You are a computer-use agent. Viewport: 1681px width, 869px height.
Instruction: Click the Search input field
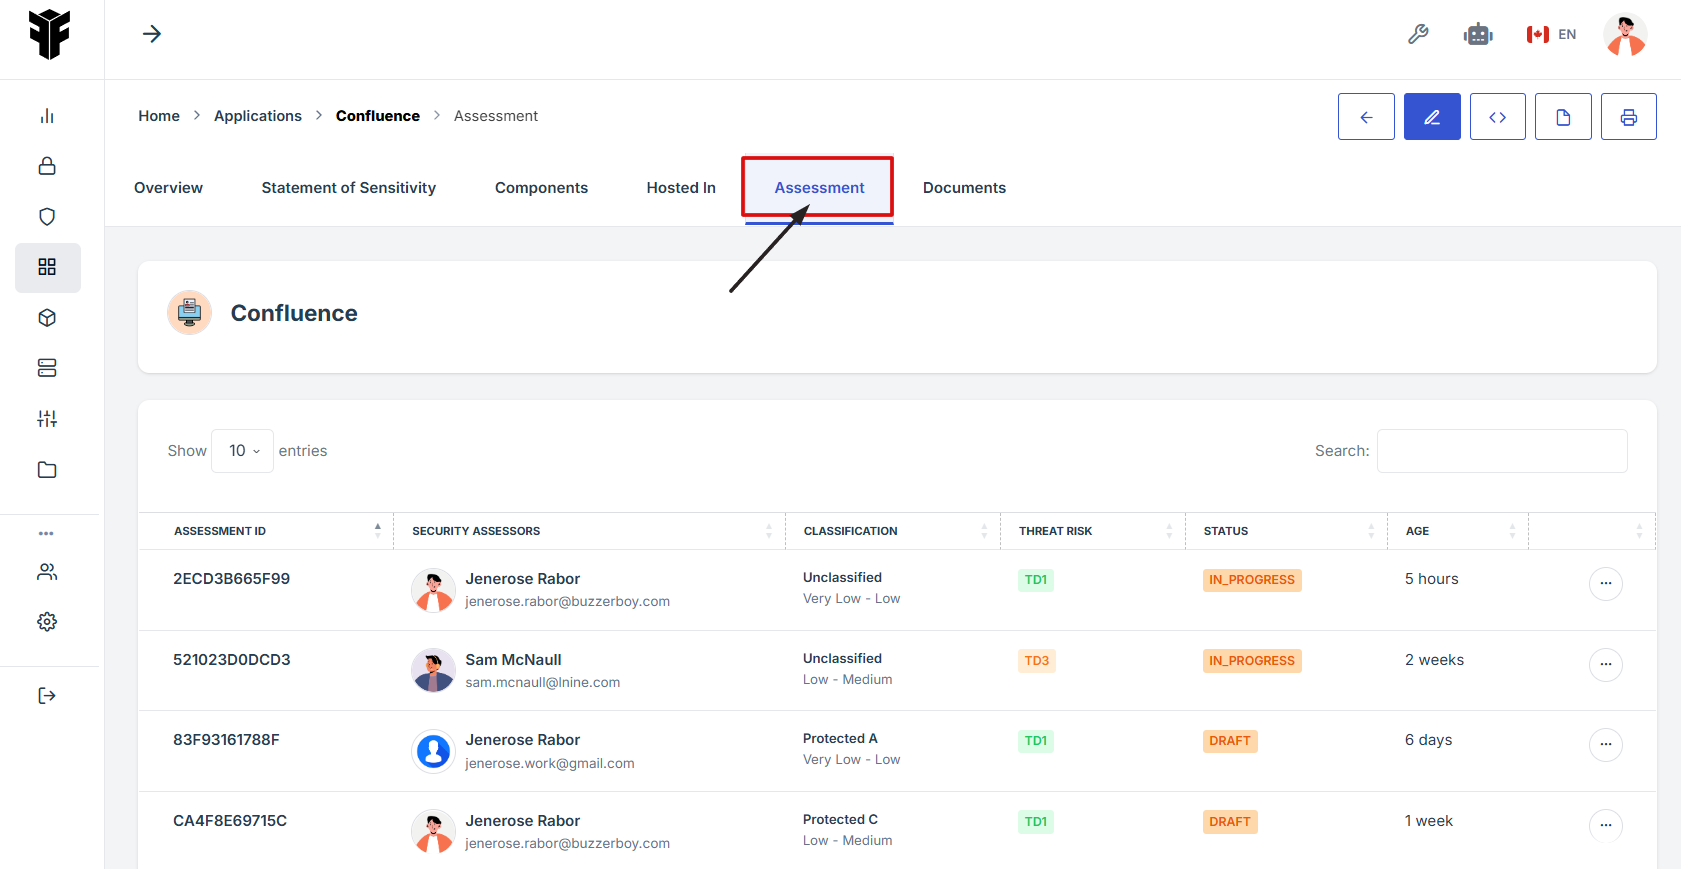click(1501, 451)
